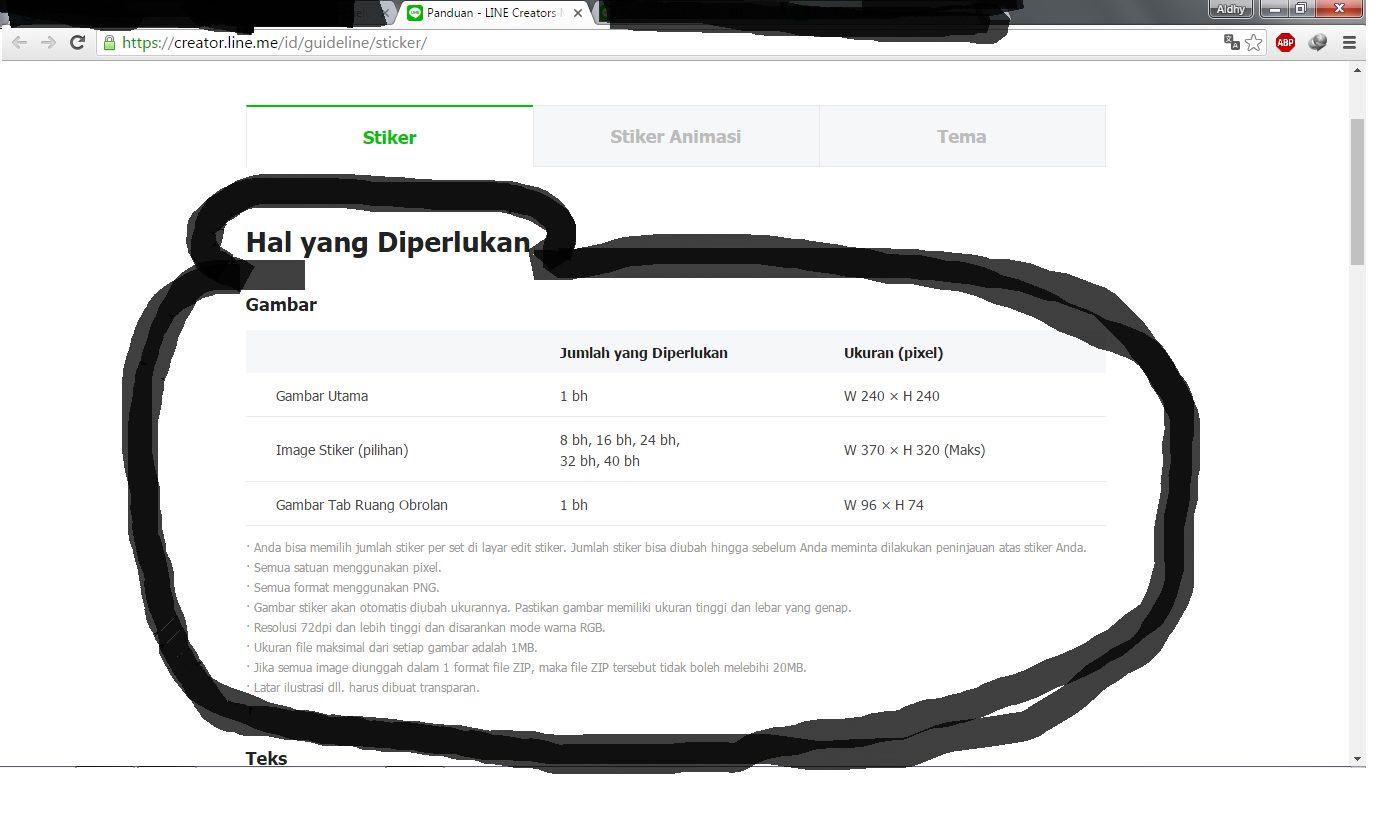Viewport: 1388px width, 826px height.
Task: Click the note about ZIP file 20MB limit
Action: [526, 668]
